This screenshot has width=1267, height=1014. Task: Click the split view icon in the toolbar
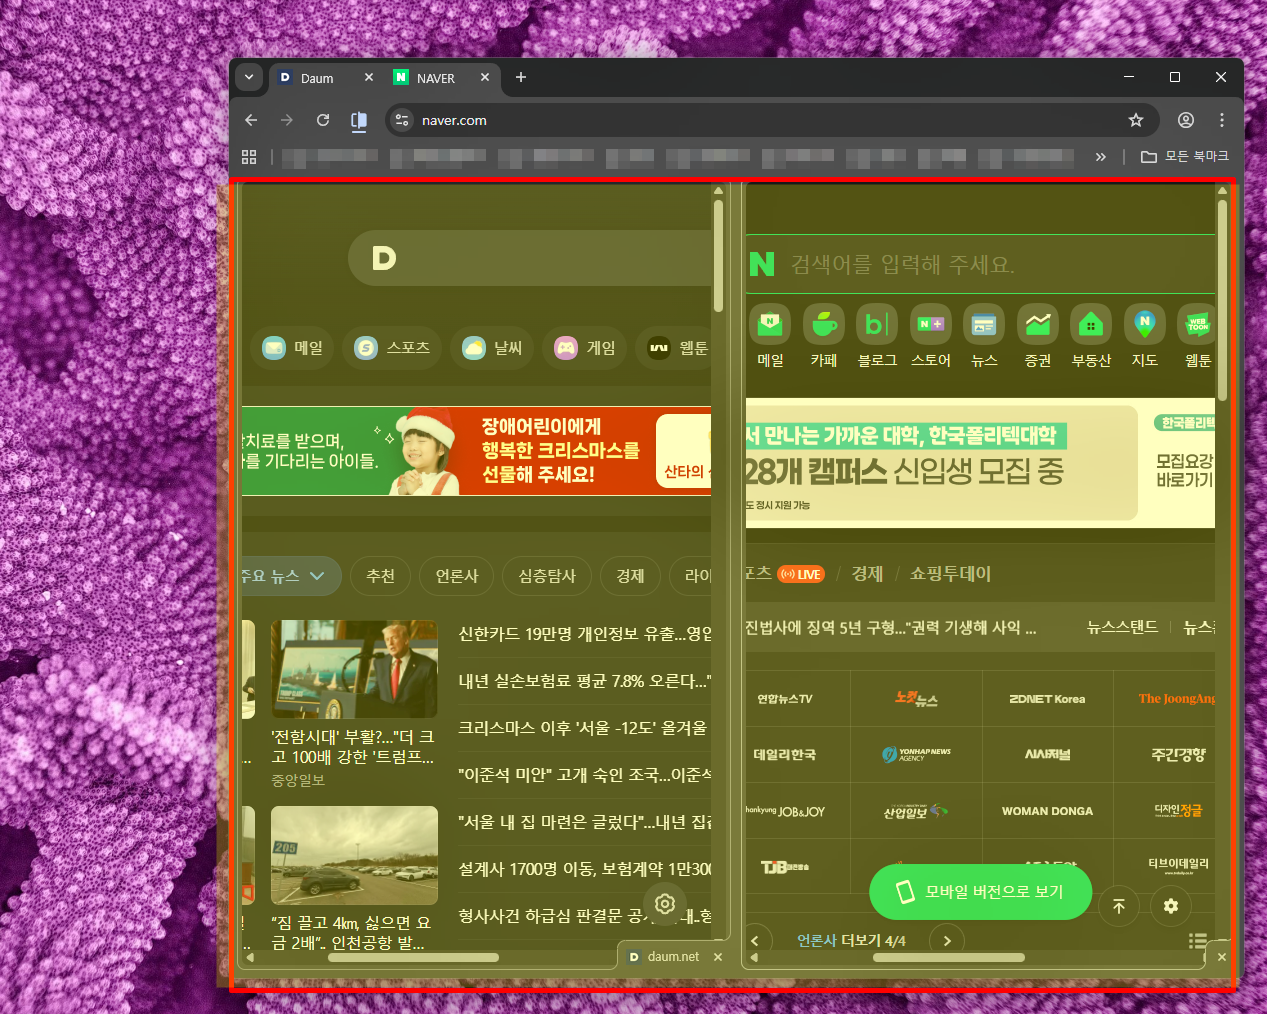[359, 120]
